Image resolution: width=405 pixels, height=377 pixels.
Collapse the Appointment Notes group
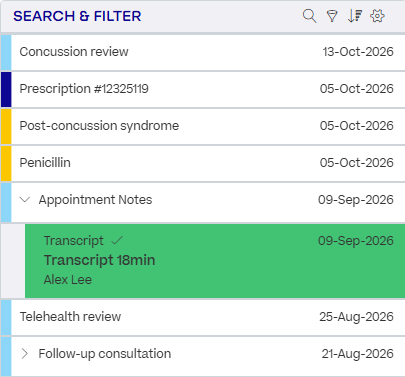point(25,200)
